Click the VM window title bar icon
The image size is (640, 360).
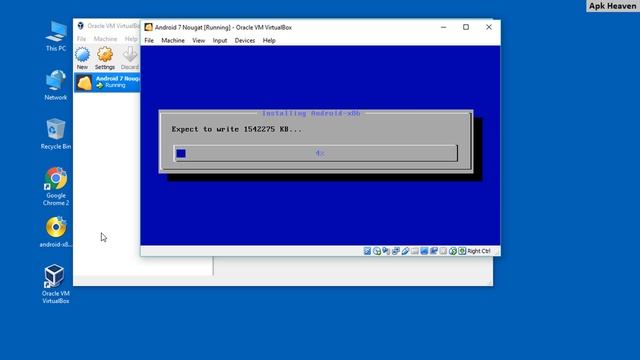pos(149,27)
